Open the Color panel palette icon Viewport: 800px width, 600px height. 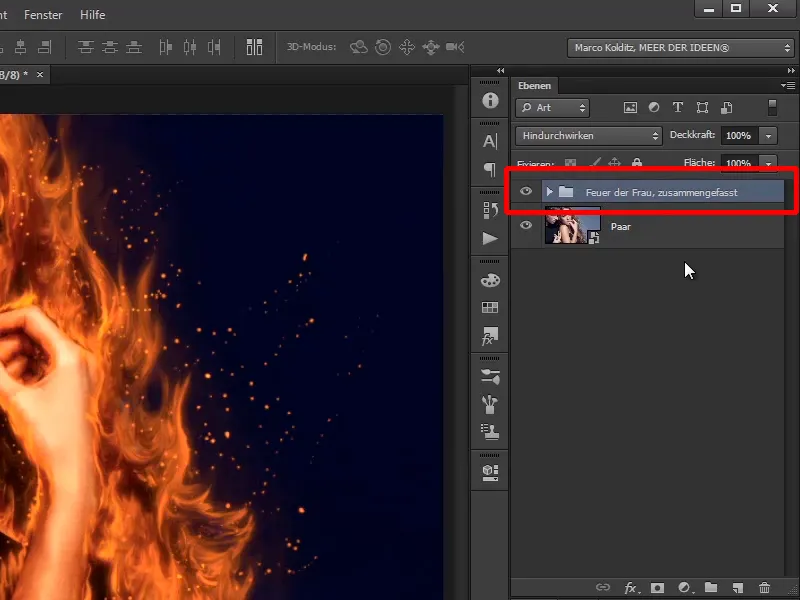tap(490, 280)
